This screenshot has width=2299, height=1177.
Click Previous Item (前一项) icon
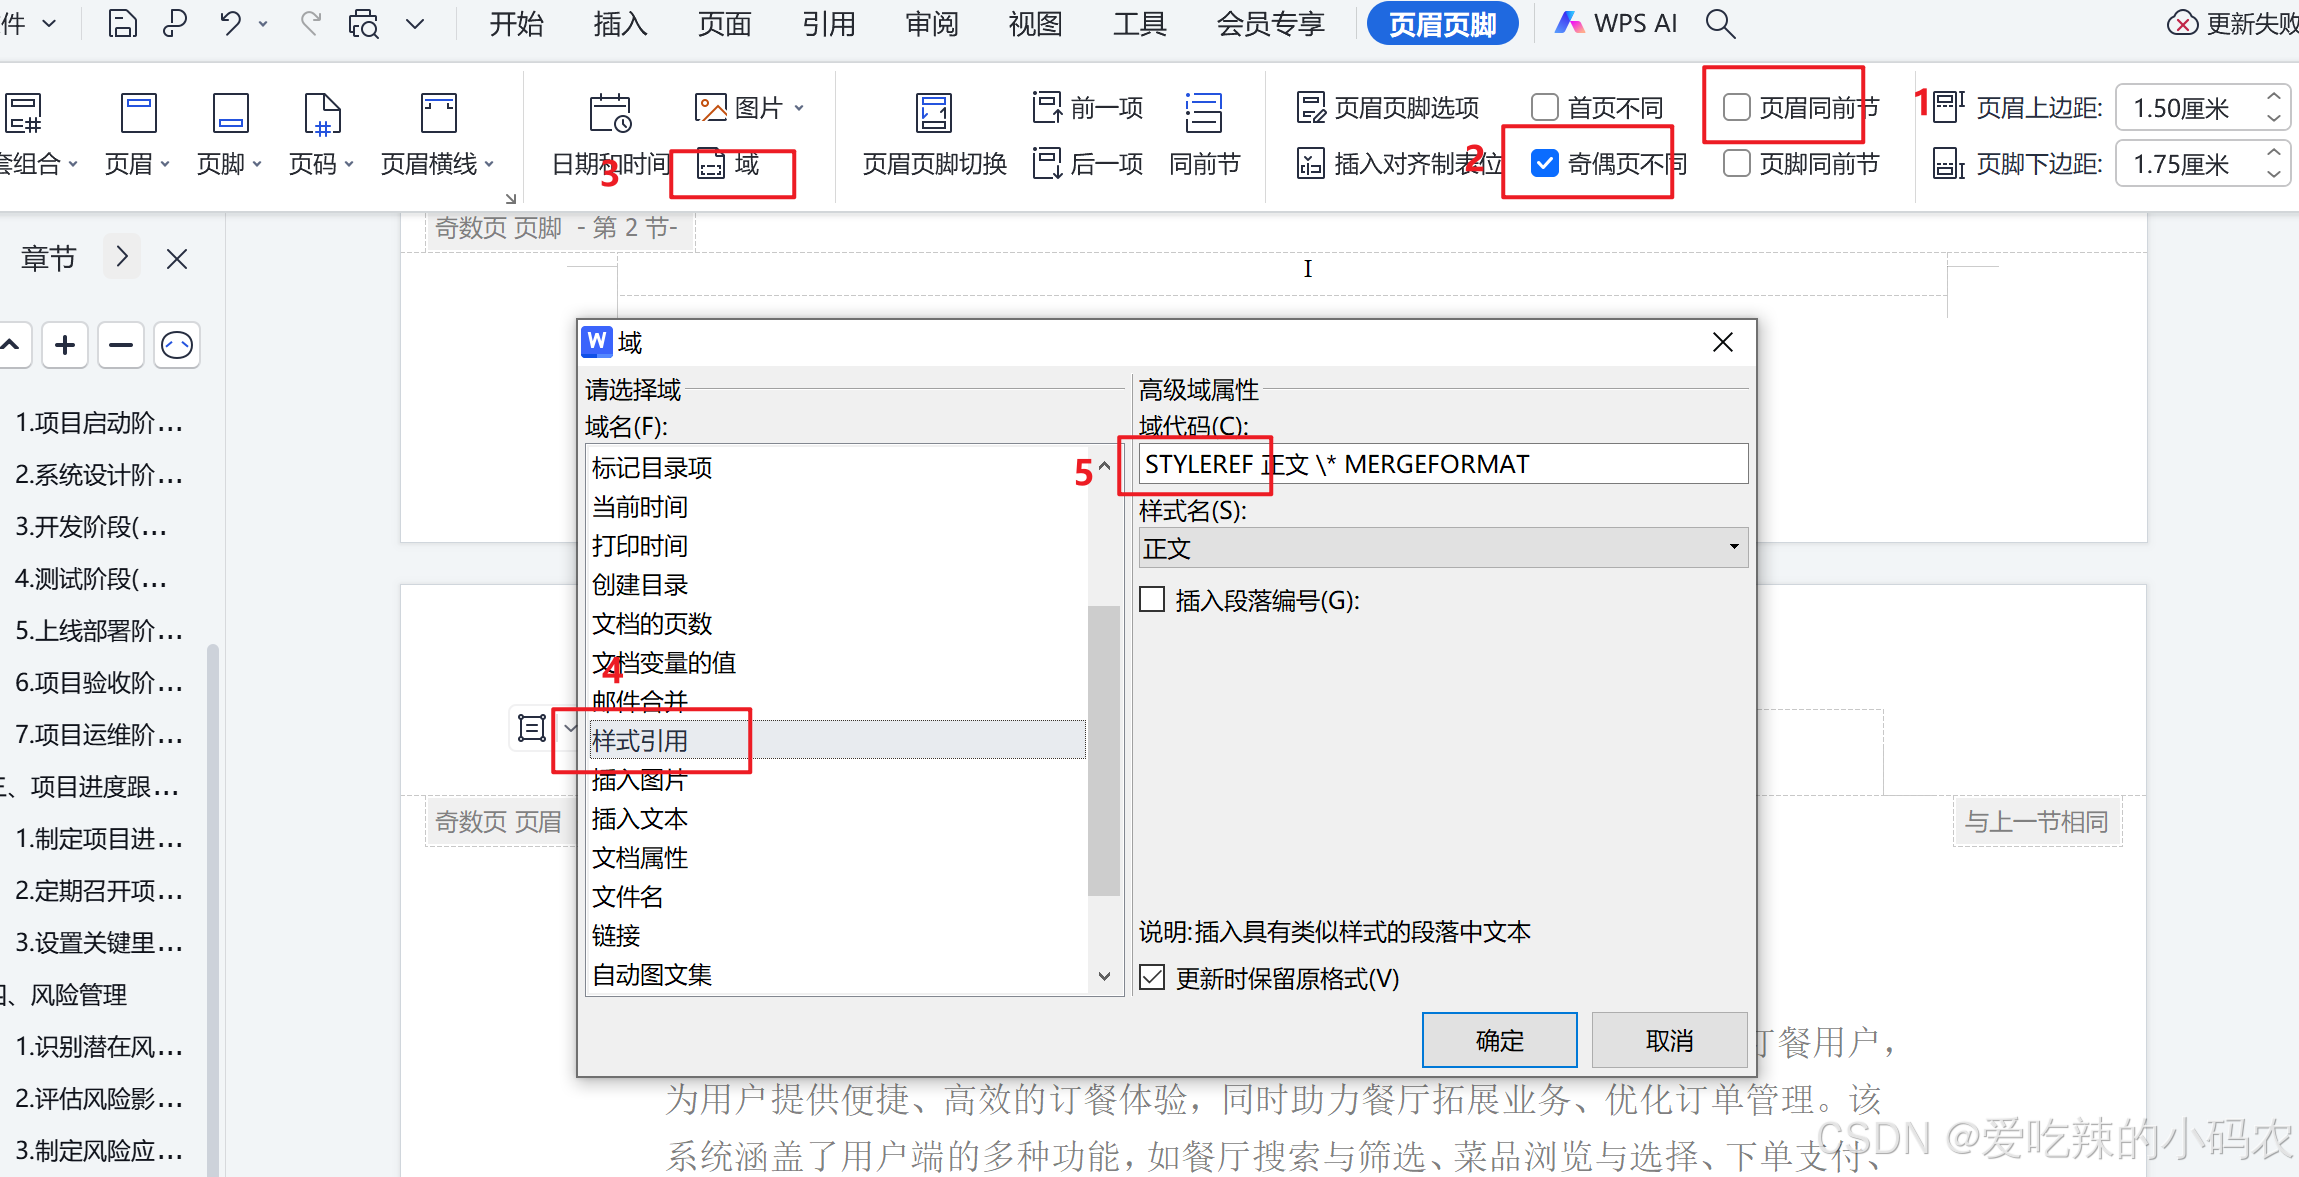[1047, 107]
